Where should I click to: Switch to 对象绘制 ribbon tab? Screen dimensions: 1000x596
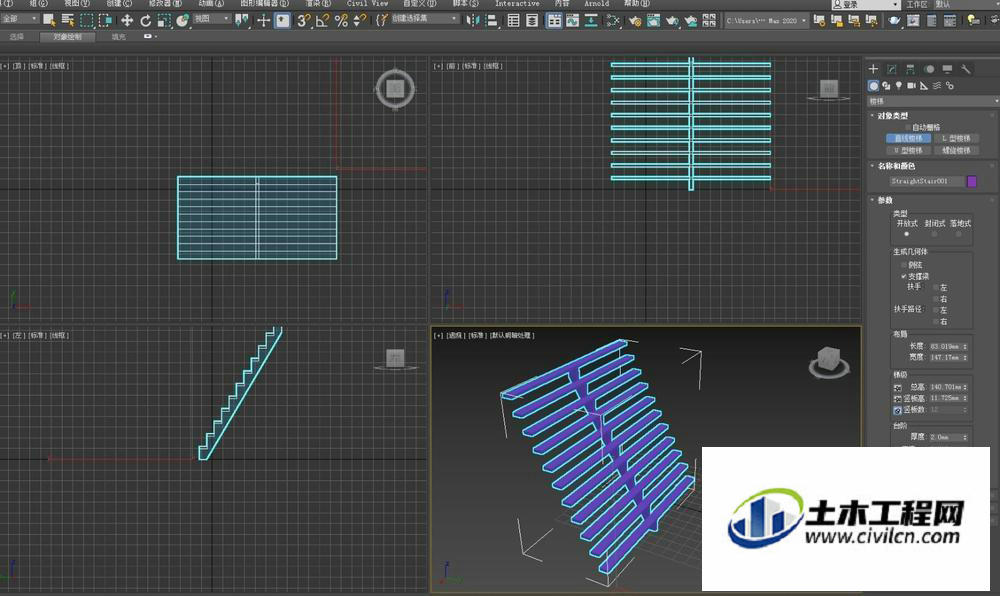pyautogui.click(x=68, y=37)
